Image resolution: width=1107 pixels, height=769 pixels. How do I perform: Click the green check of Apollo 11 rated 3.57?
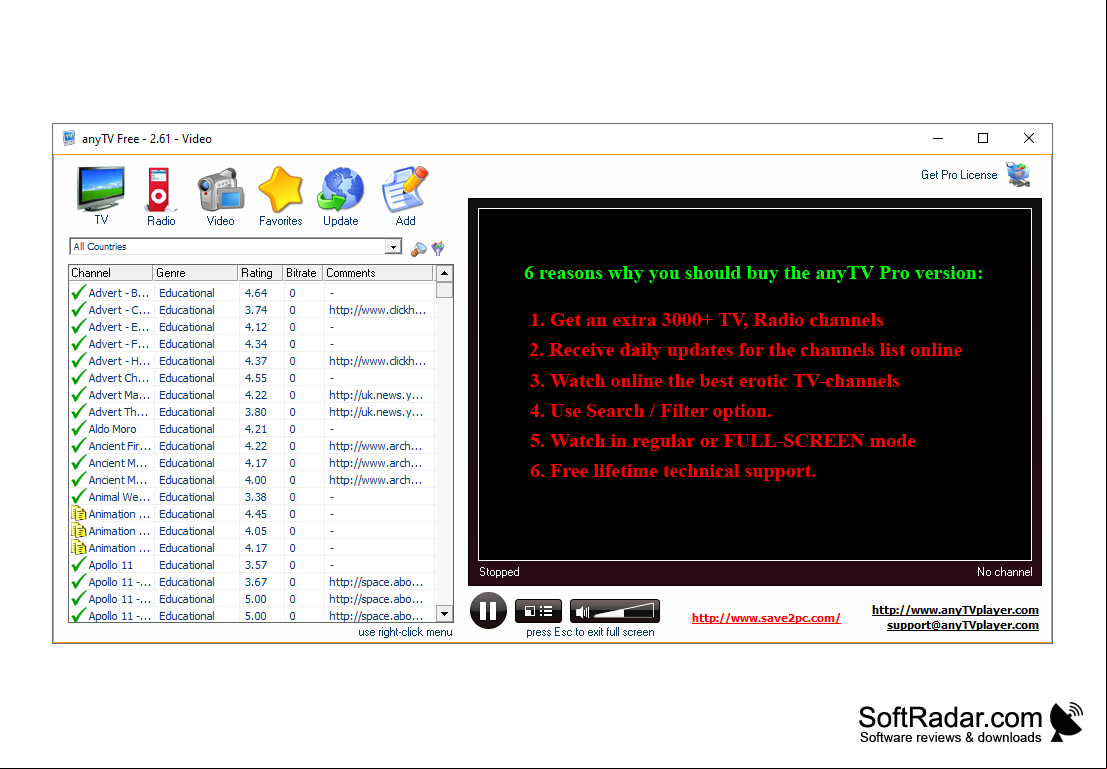pyautogui.click(x=78, y=564)
